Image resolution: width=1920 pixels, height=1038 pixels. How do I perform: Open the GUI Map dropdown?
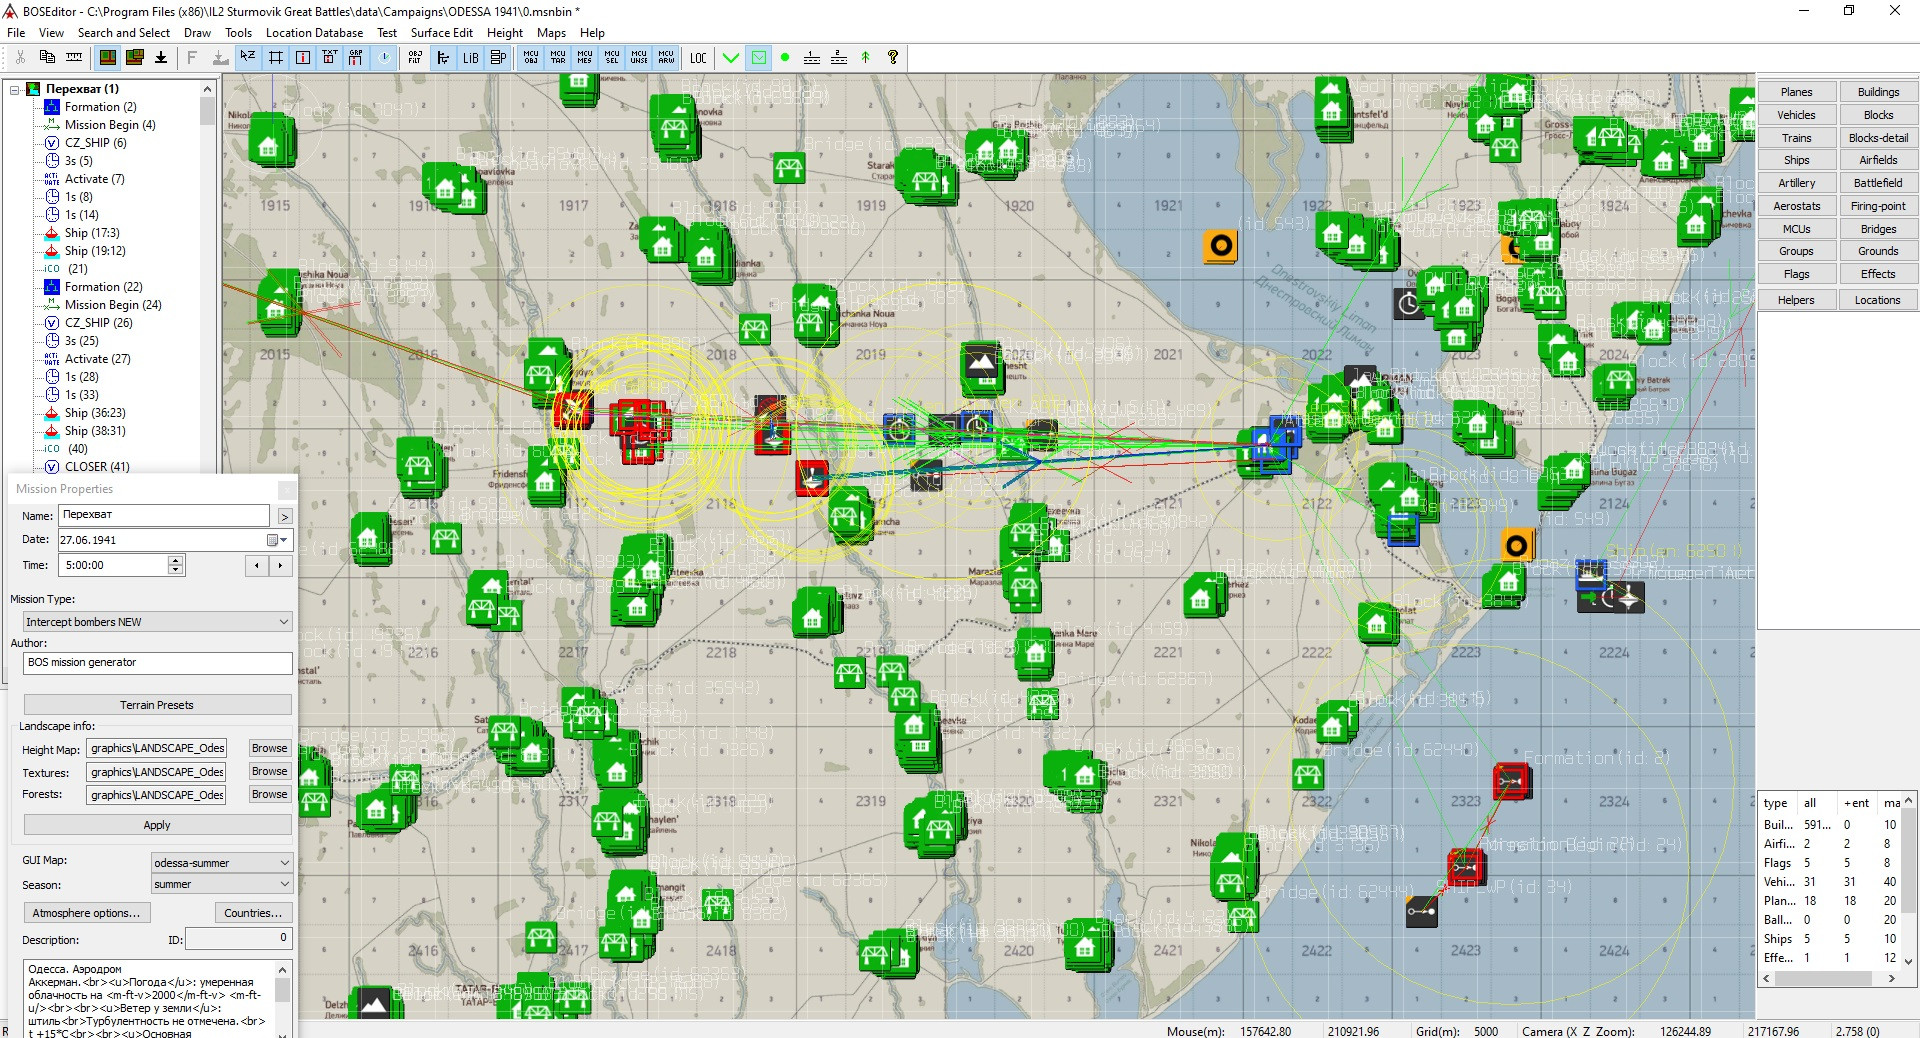[x=221, y=863]
